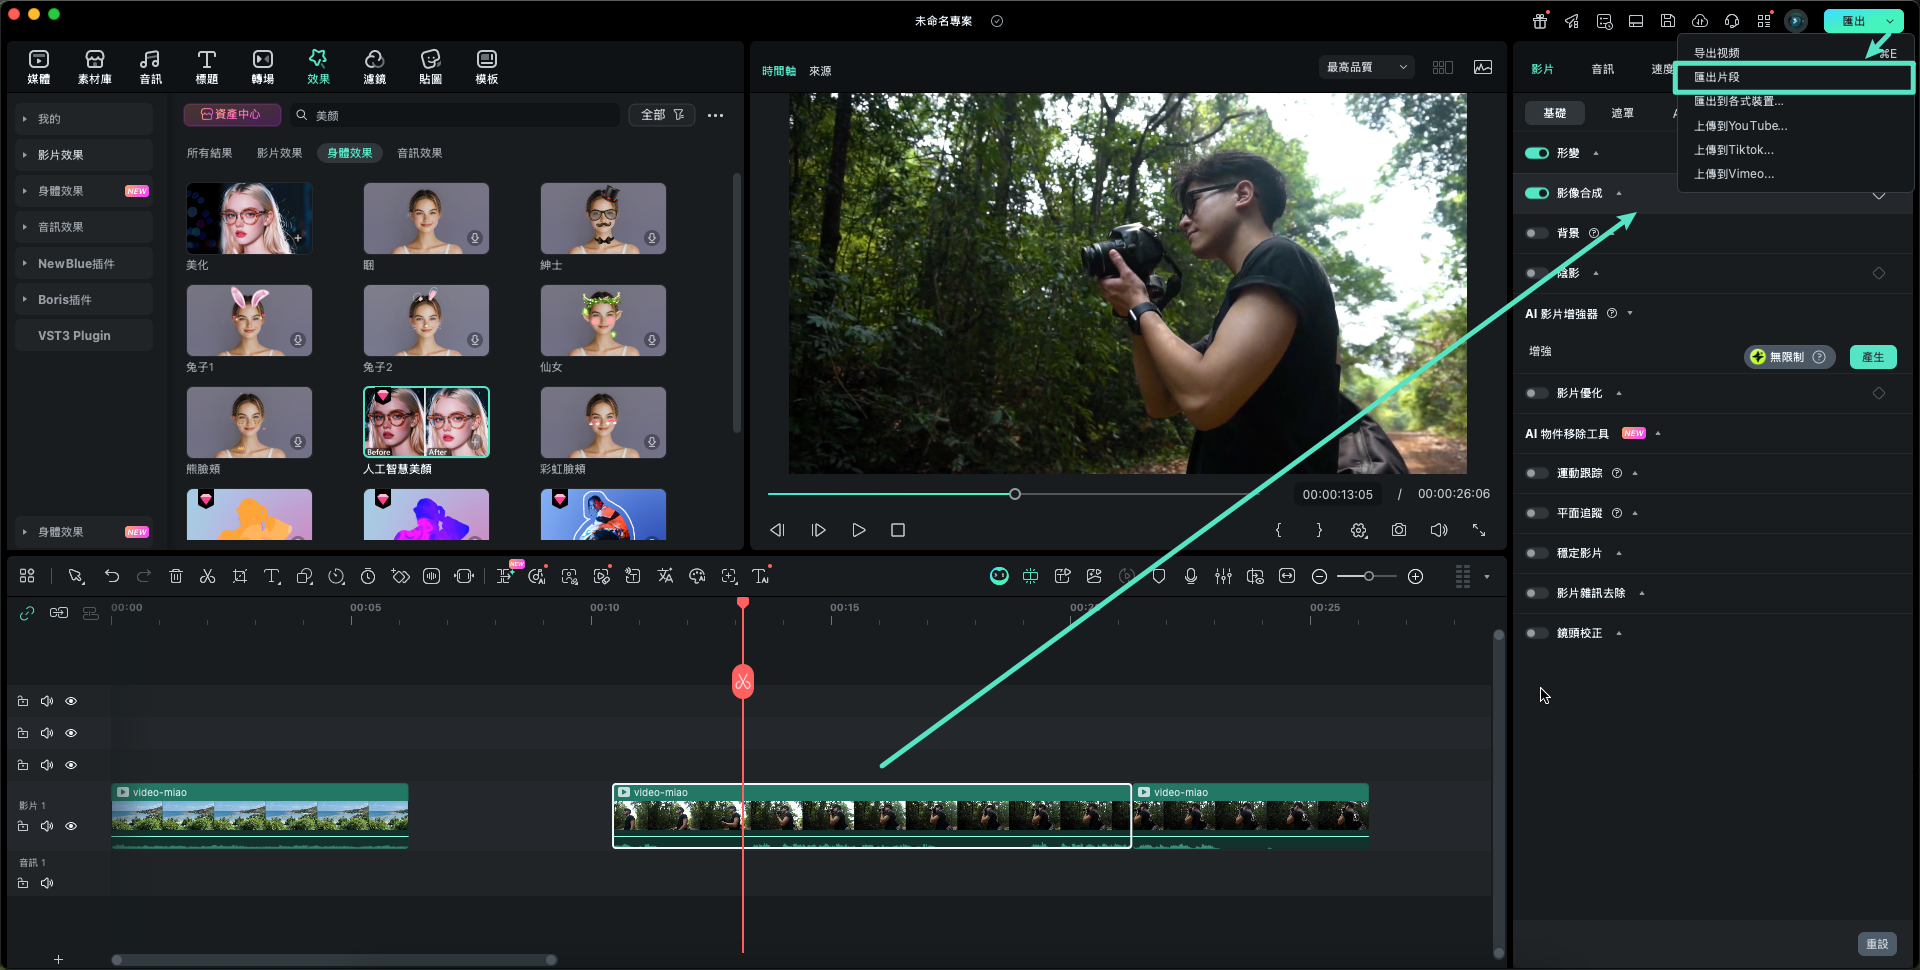
Task: Take a snapshot with the camera icon
Action: [1398, 530]
